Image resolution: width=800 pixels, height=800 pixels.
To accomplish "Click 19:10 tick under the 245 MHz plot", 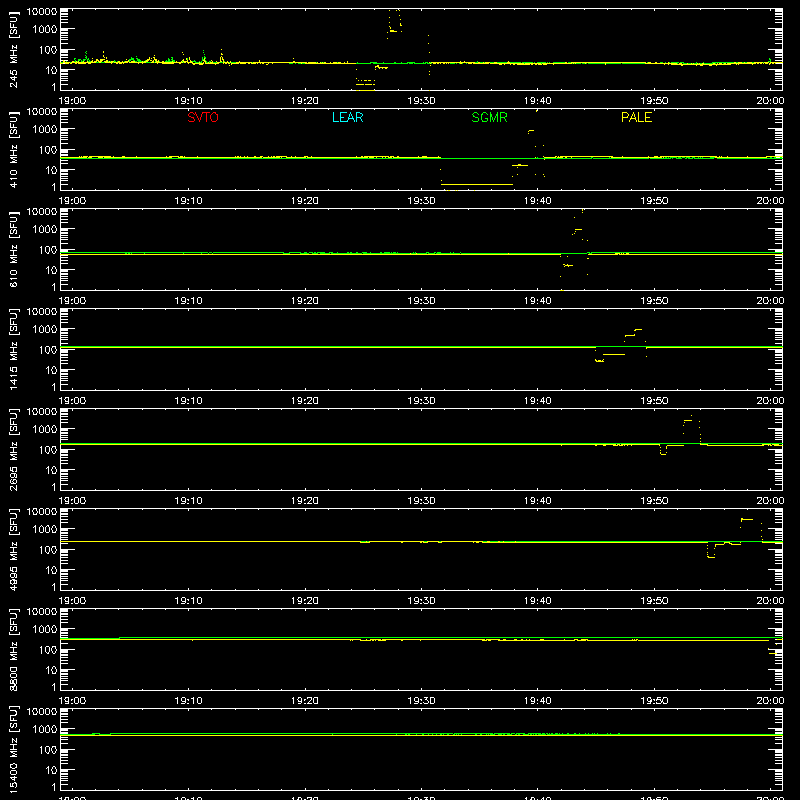I will (188, 101).
